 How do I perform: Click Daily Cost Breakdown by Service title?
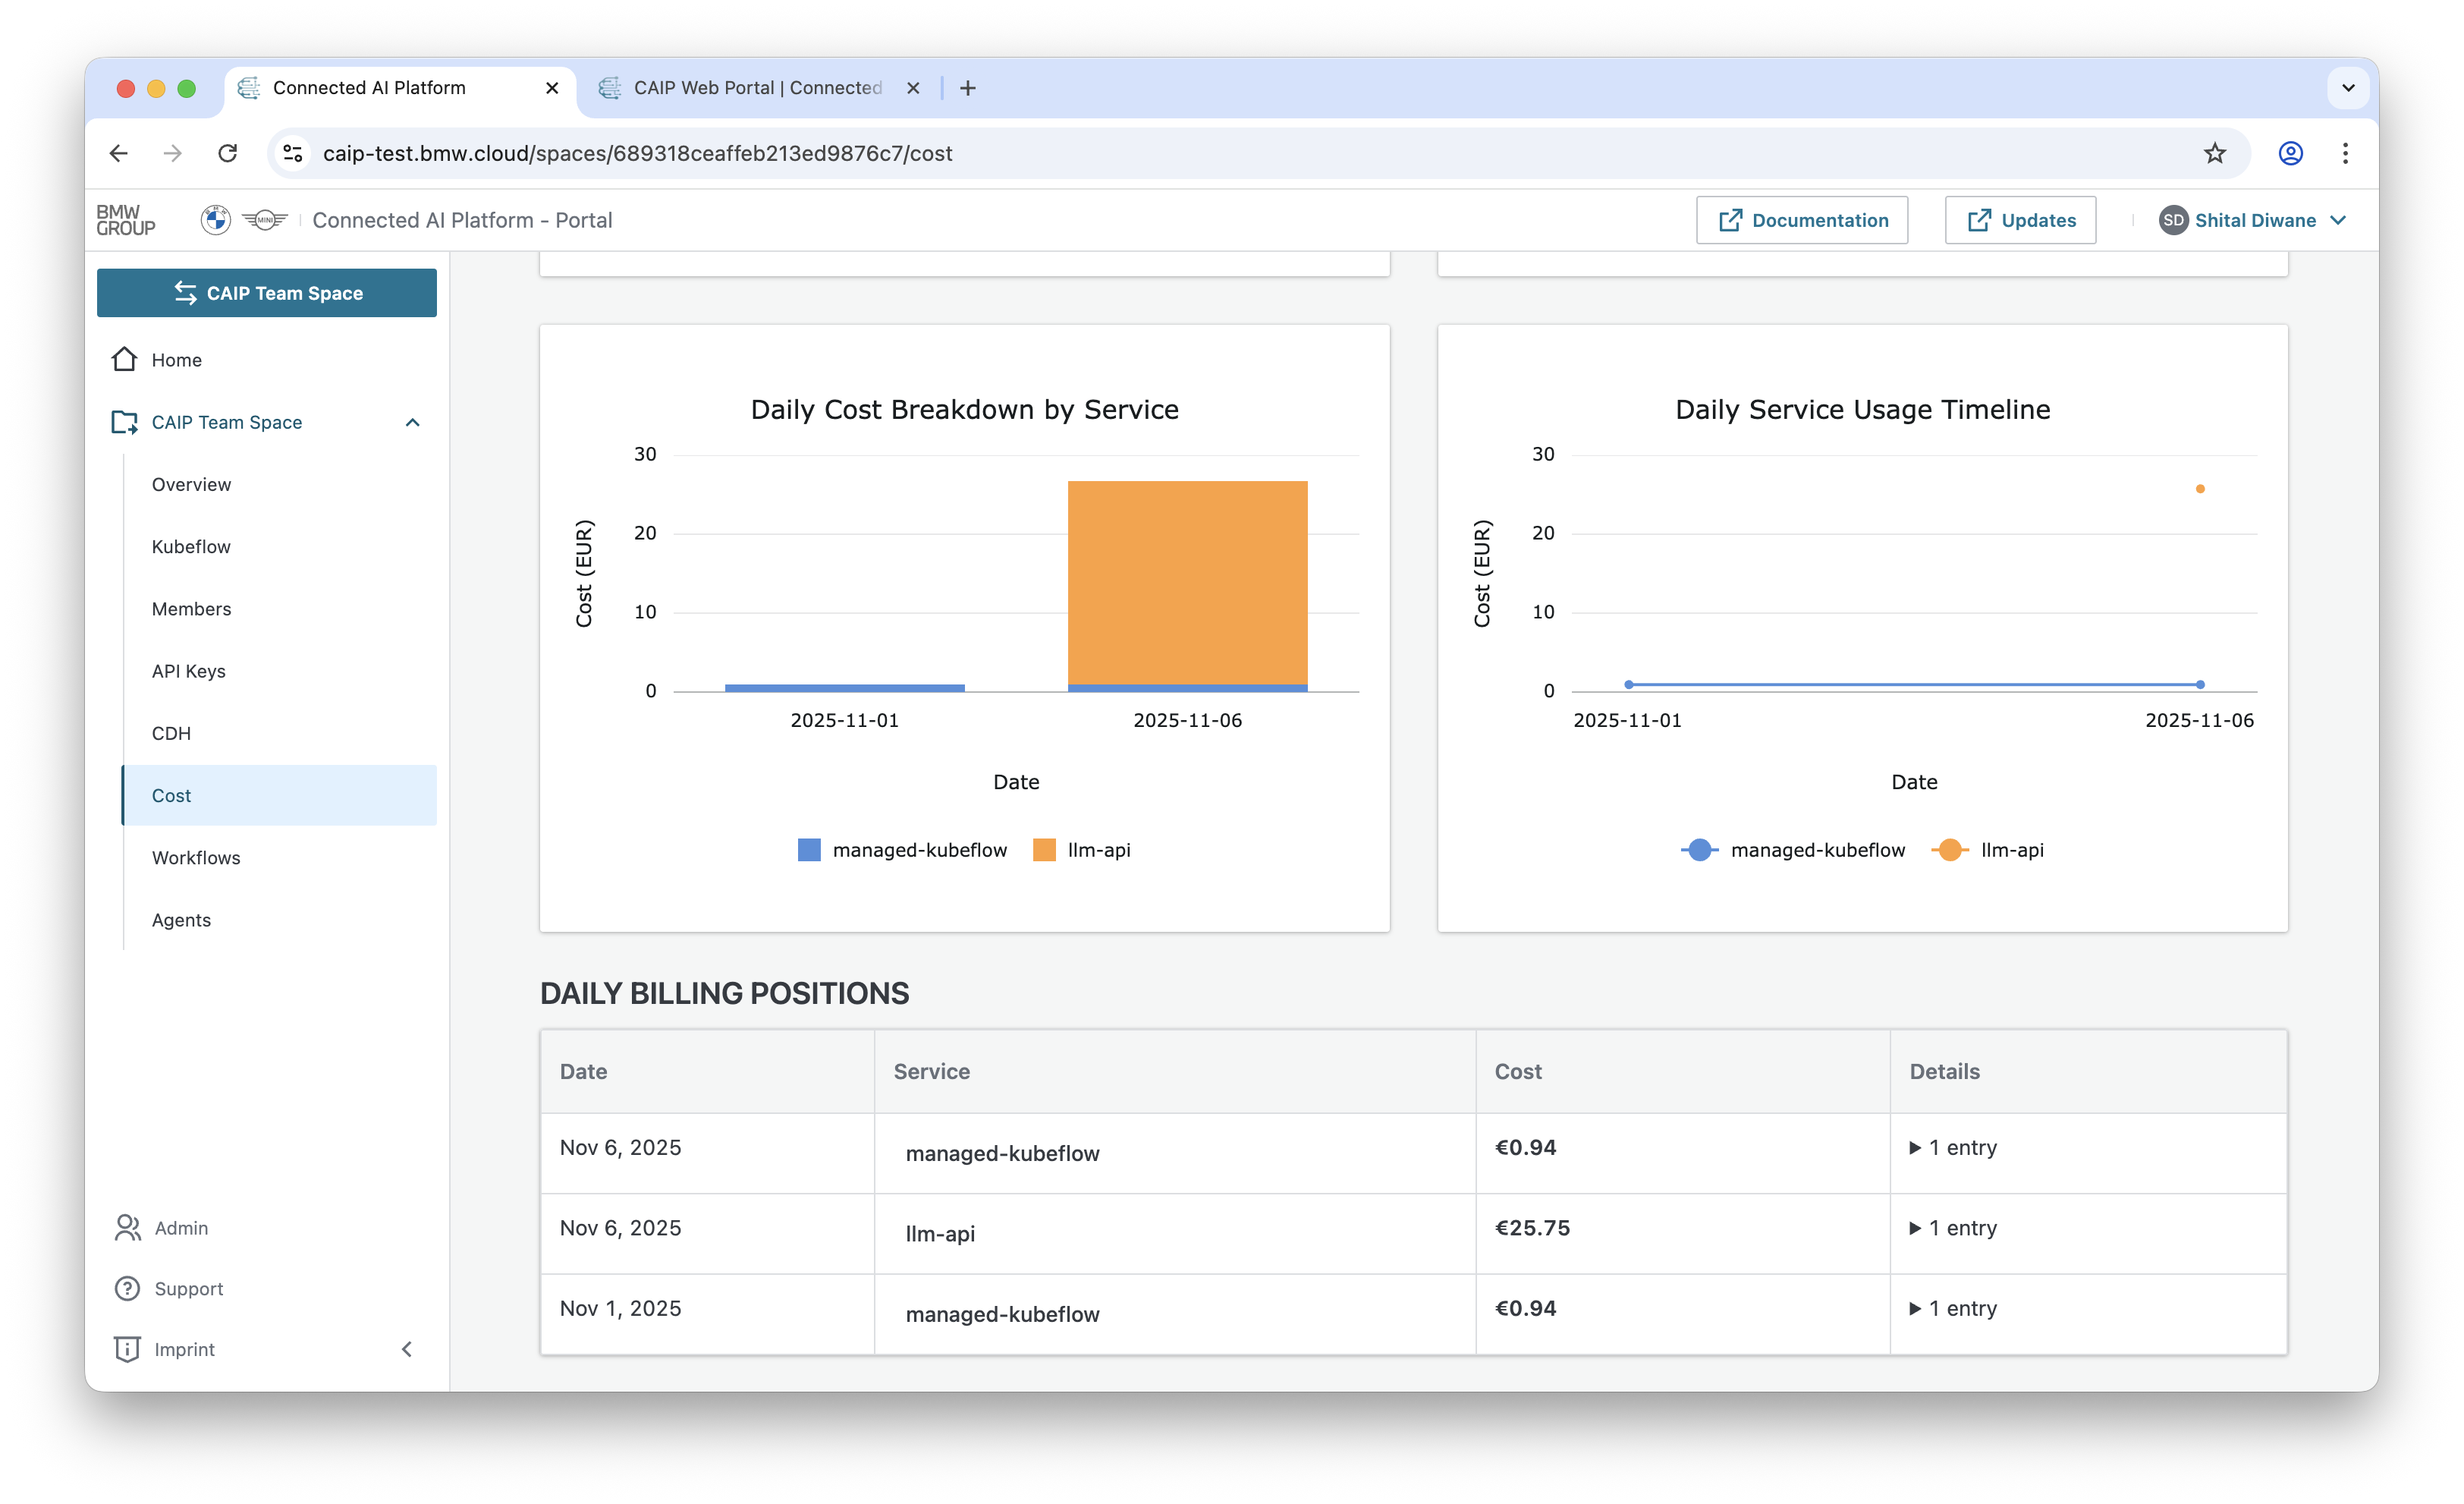(x=964, y=409)
